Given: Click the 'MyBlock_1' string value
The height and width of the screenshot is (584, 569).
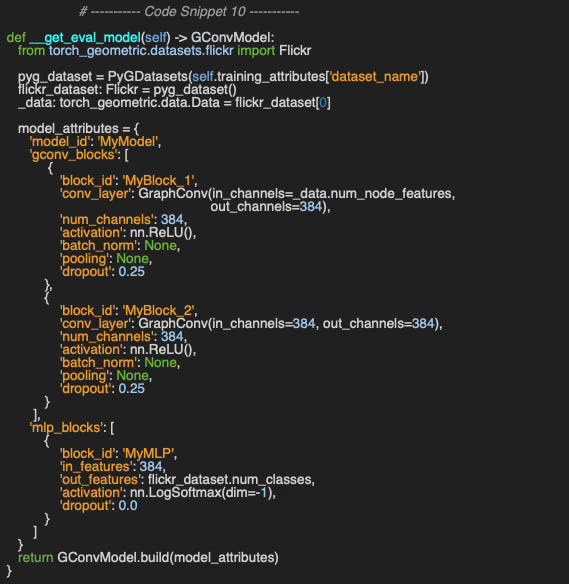Looking at the screenshot, I should (159, 181).
